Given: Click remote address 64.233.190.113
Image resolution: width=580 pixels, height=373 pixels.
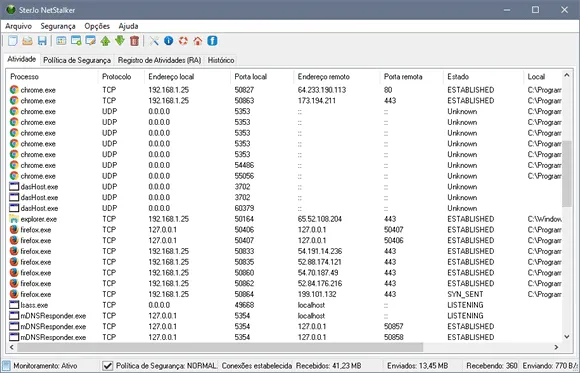Looking at the screenshot, I should coord(322,90).
